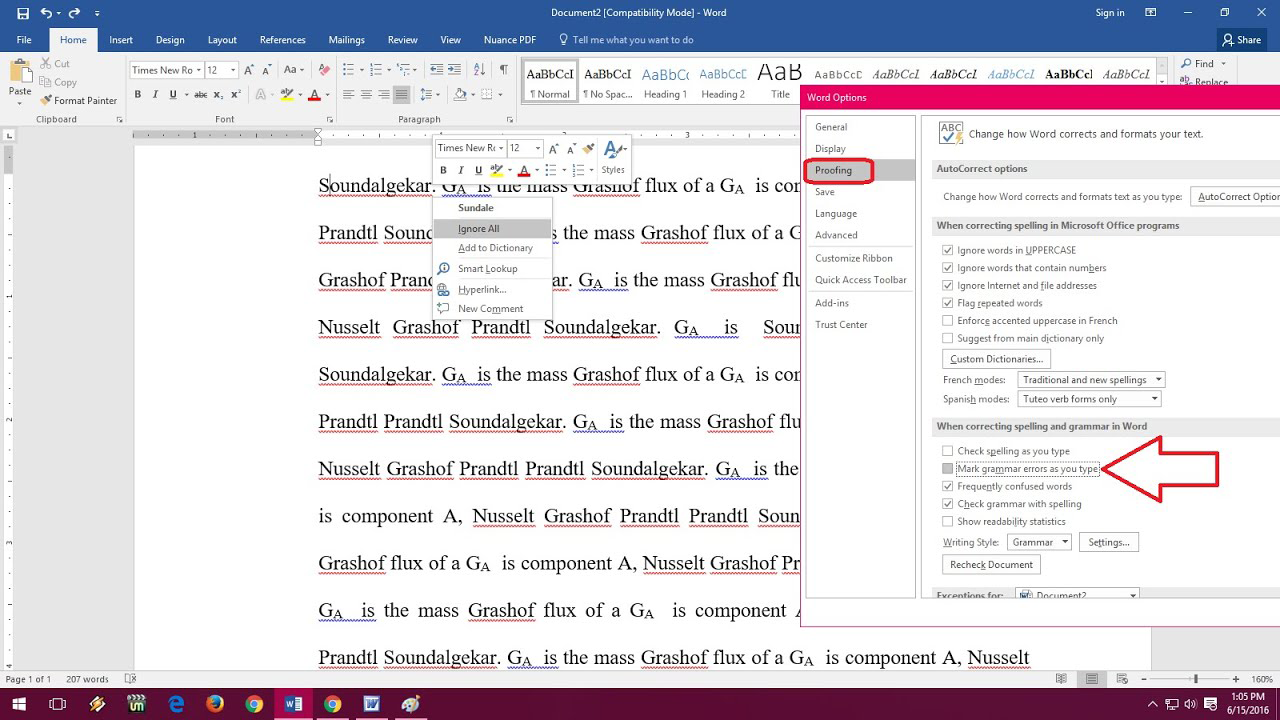This screenshot has height=720, width=1280.
Task: Expand the French modes dropdown
Action: coord(1091,380)
